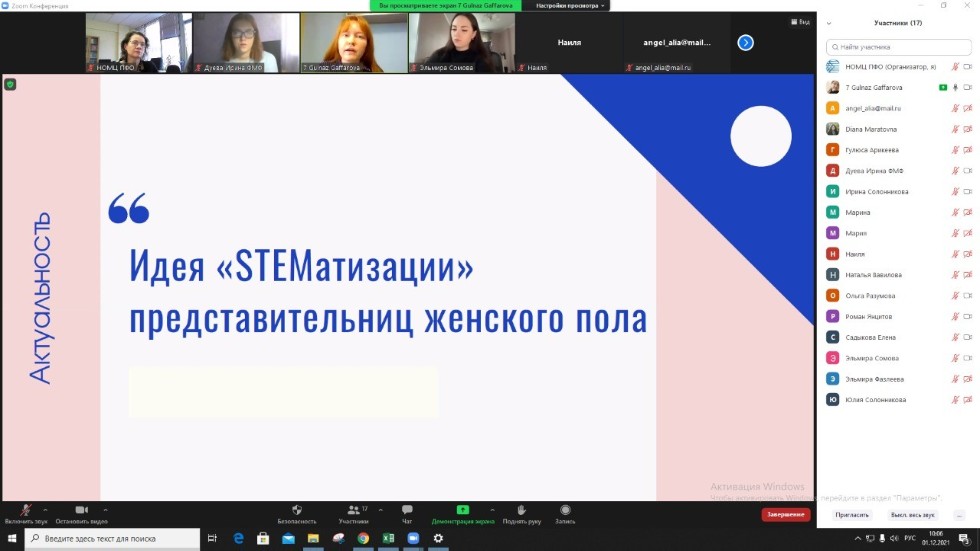The image size is (980, 551).
Task: Click the Invite button below participants
Action: tap(852, 515)
